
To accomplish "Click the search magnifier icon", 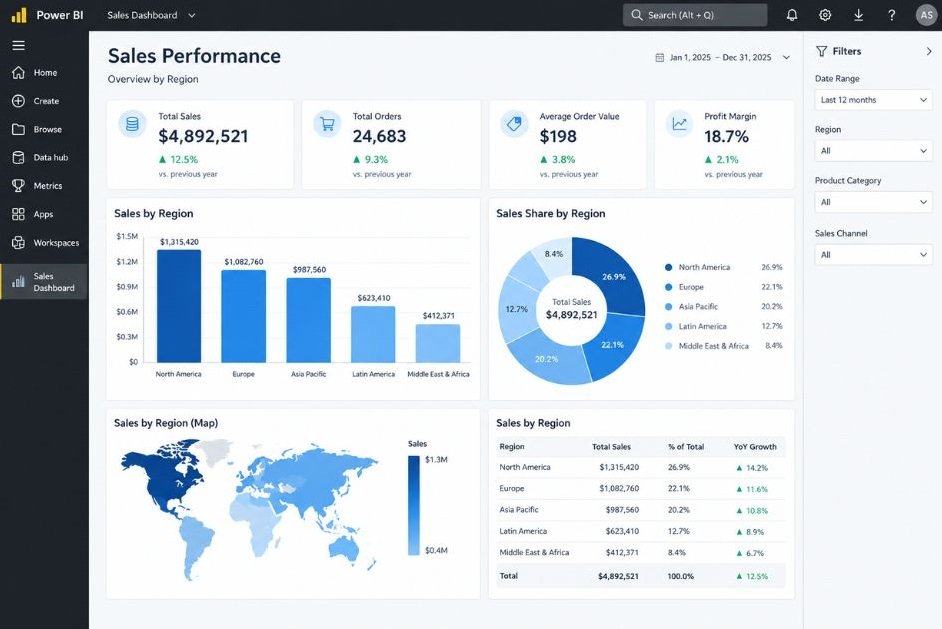I will [x=637, y=15].
